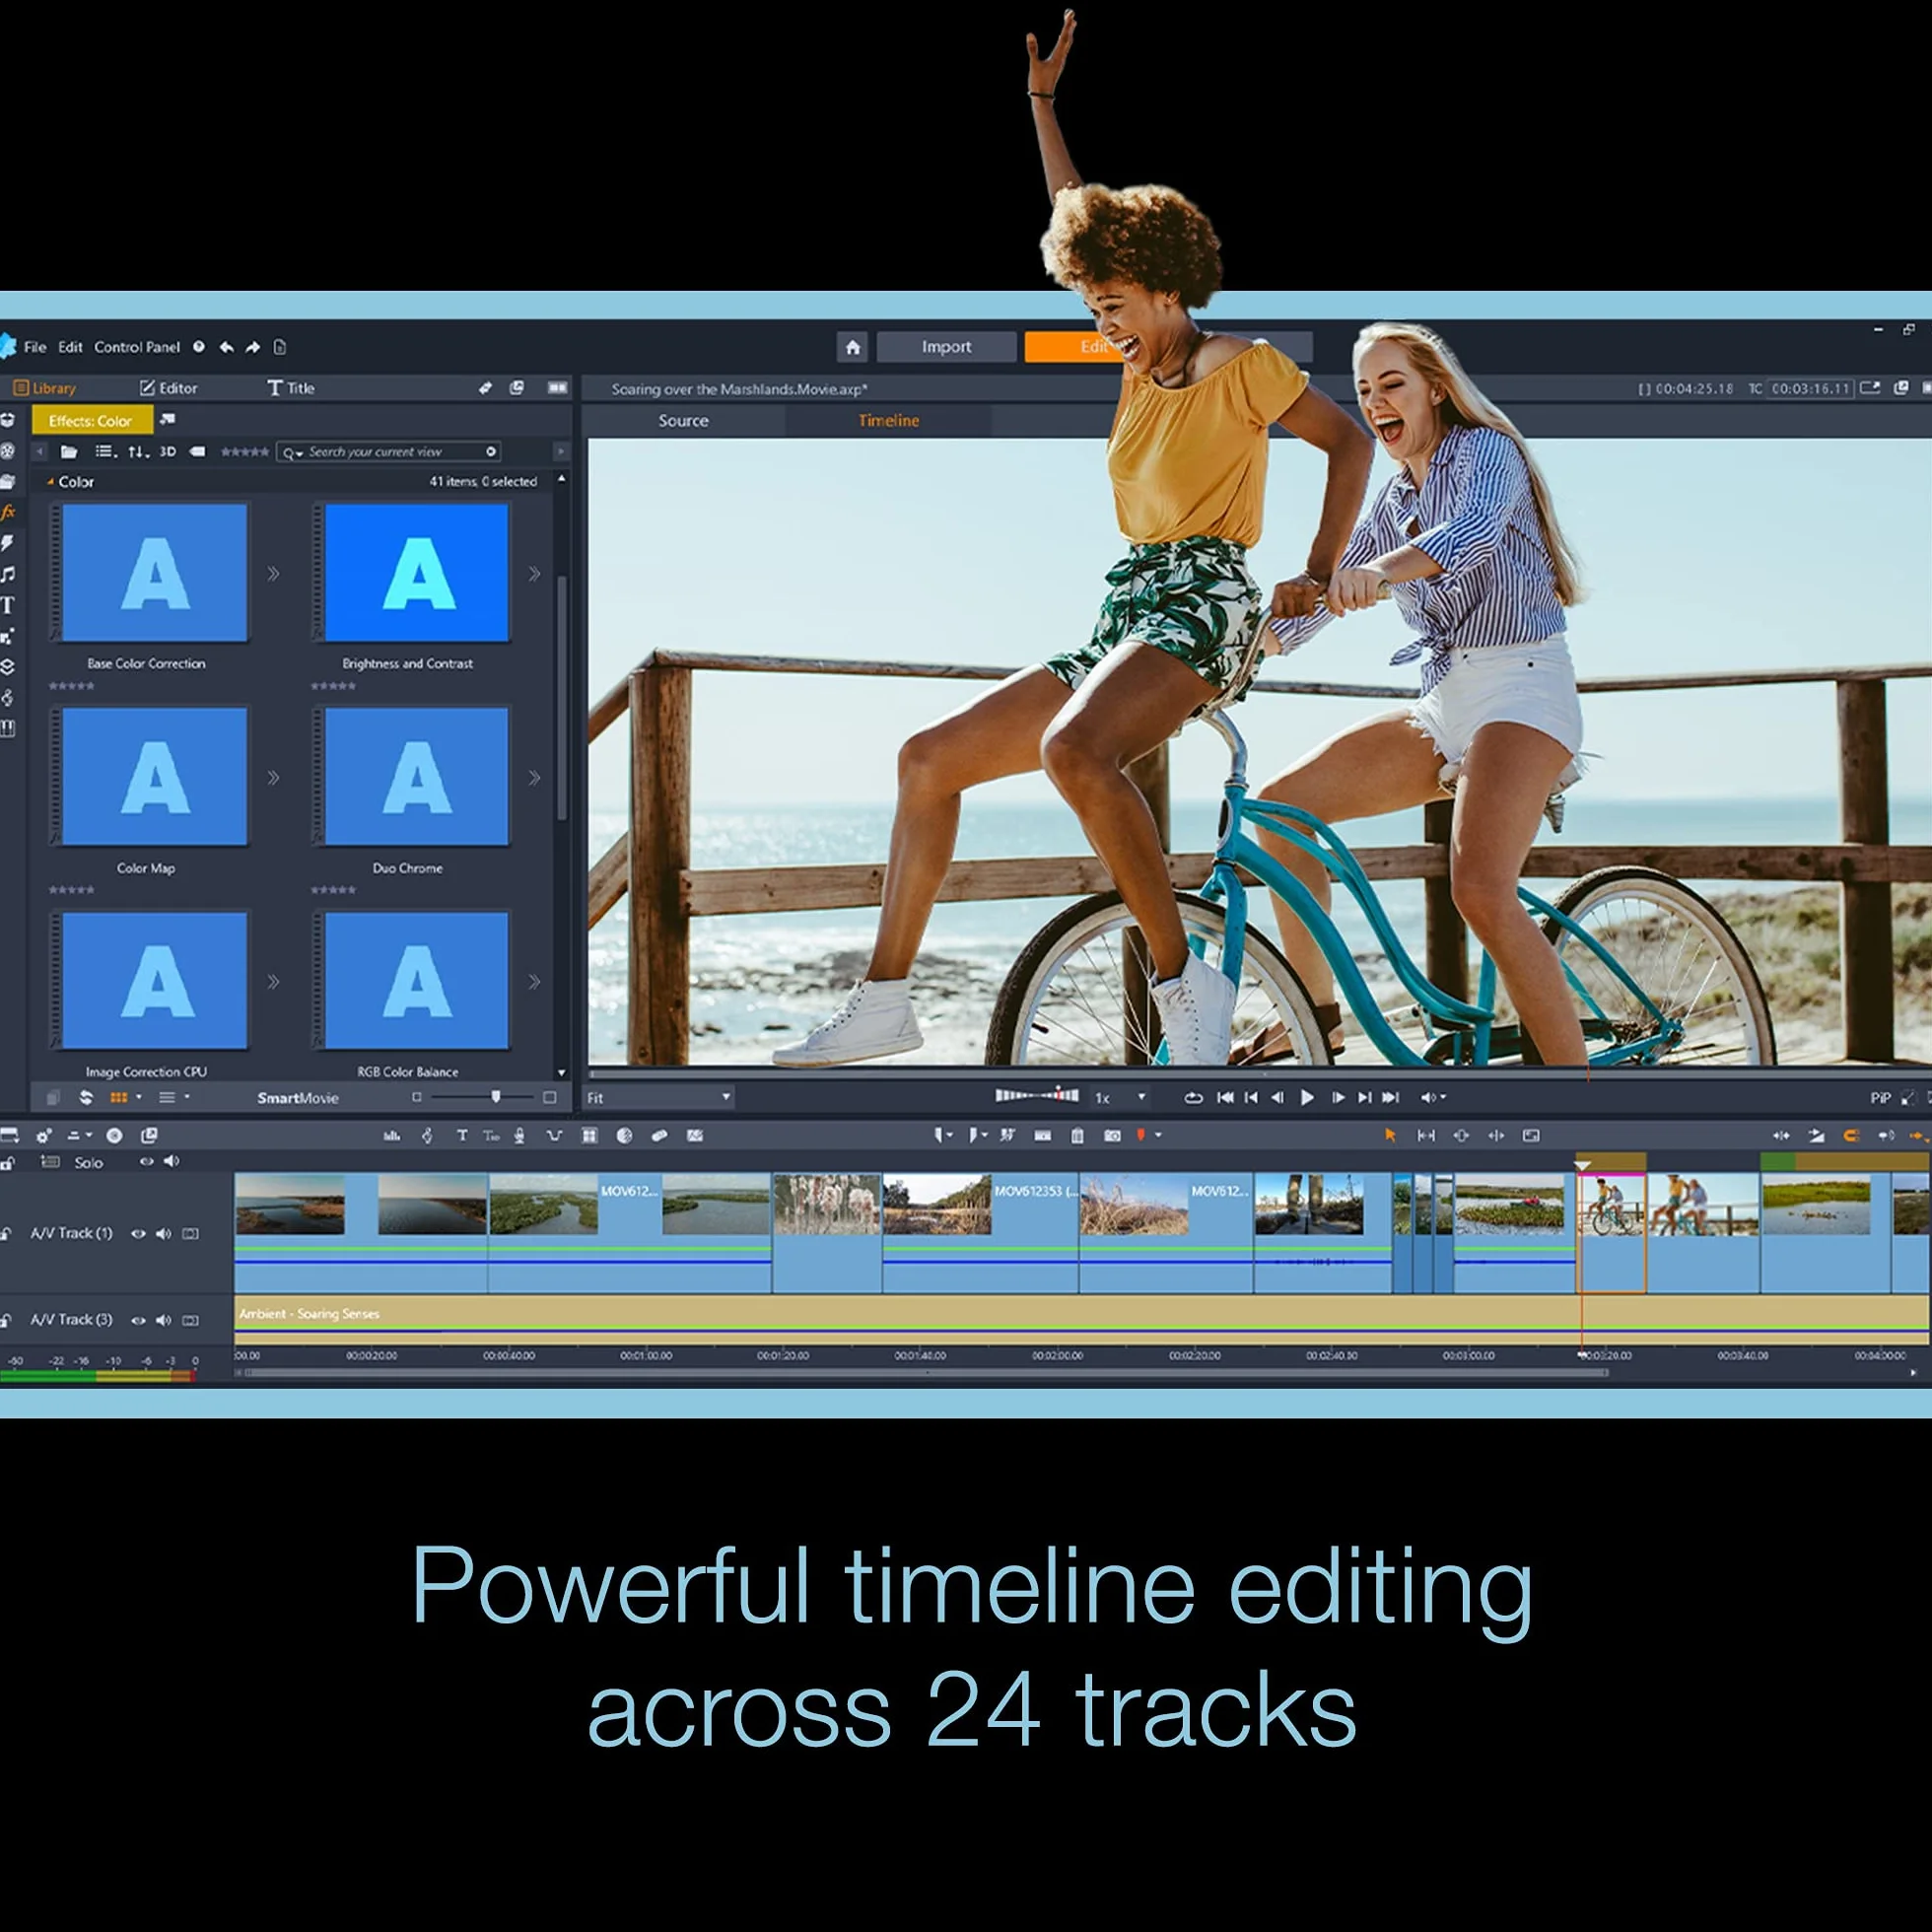Toggle the eye icon in the Solo header row
This screenshot has height=1932, width=1932.
coord(146,1162)
